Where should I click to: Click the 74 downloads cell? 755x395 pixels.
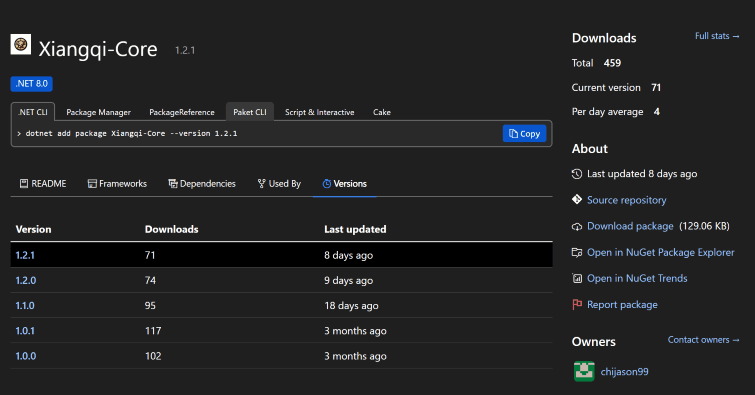tap(150, 280)
